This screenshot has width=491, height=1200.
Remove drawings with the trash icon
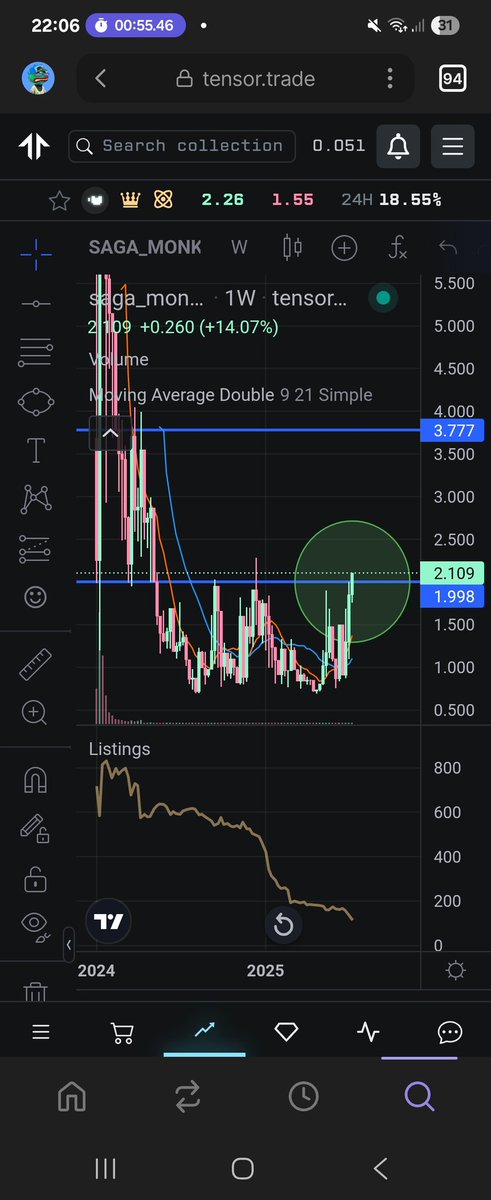click(36, 991)
